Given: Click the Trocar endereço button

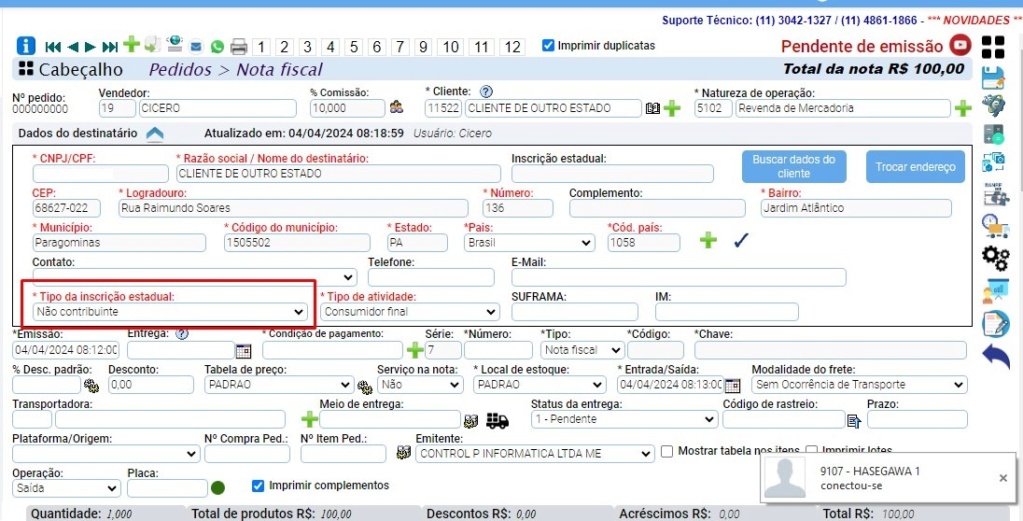Looking at the screenshot, I should (x=915, y=166).
